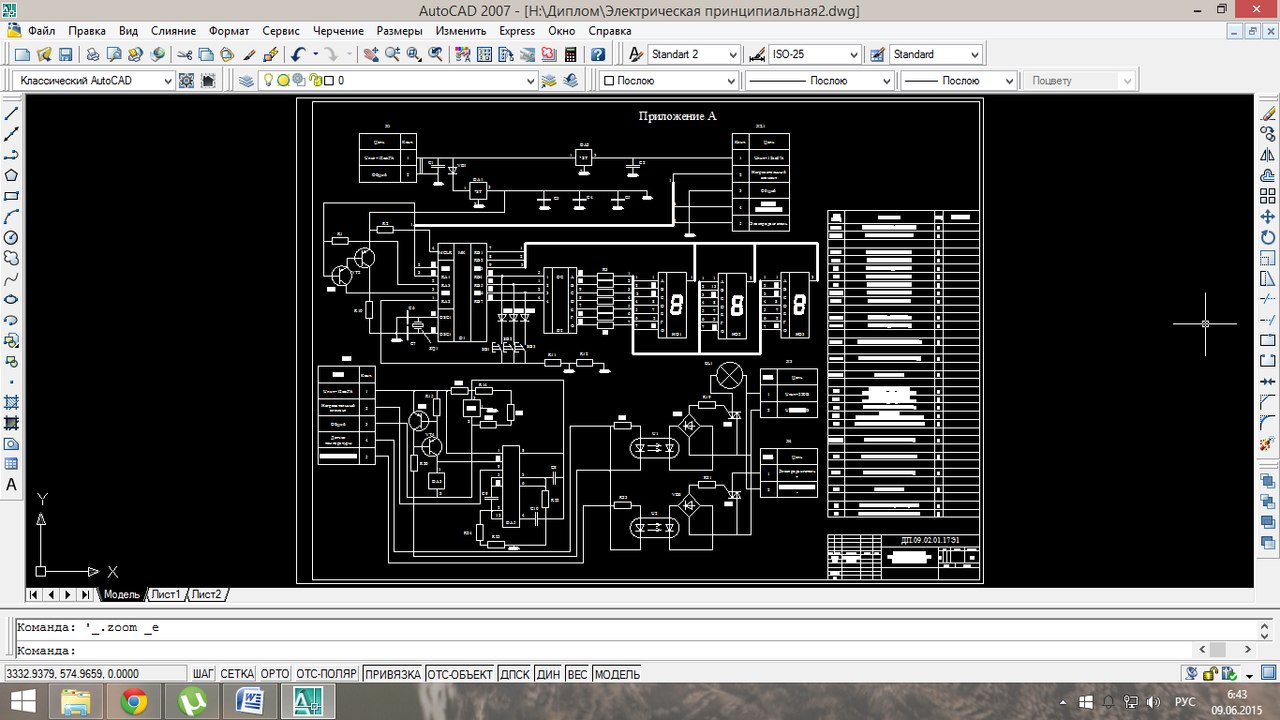The image size is (1280, 720).
Task: Open the Layer Properties Manager
Action: pos(247,80)
